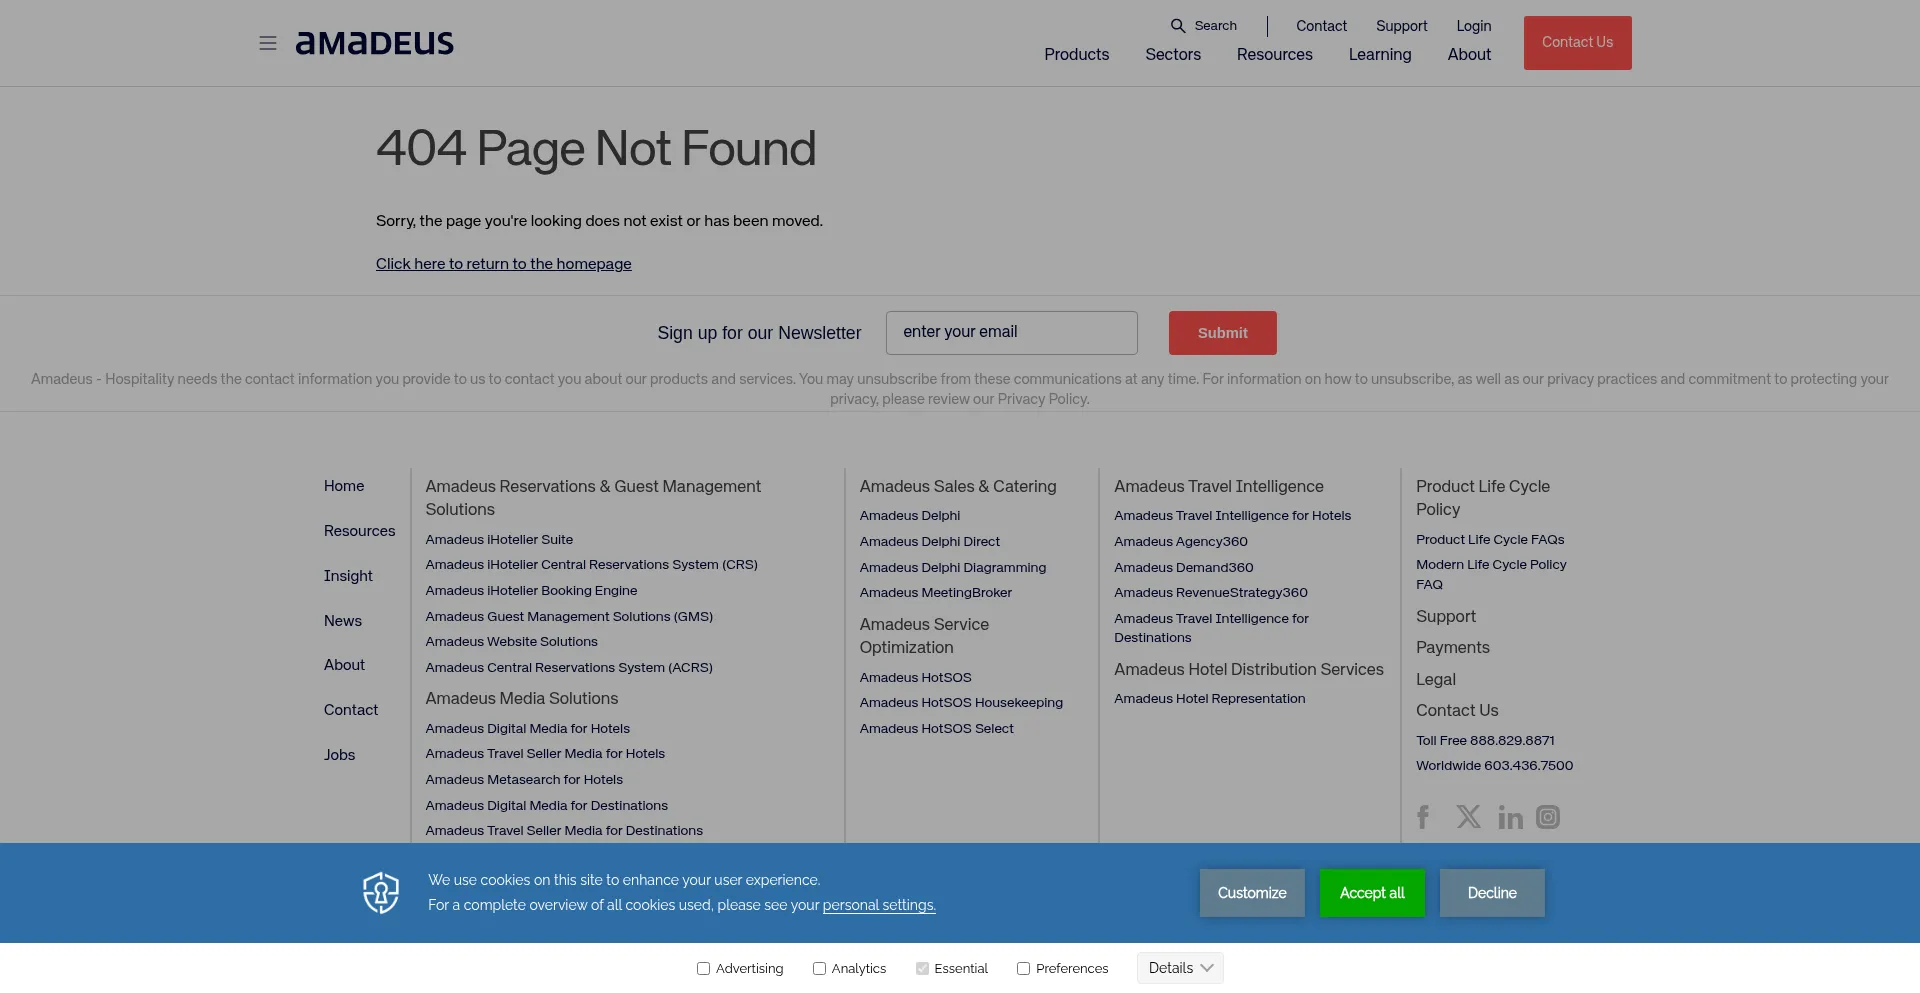Image resolution: width=1920 pixels, height=993 pixels.
Task: Open Amadeus RevenueStrategy360 link
Action: [1210, 593]
